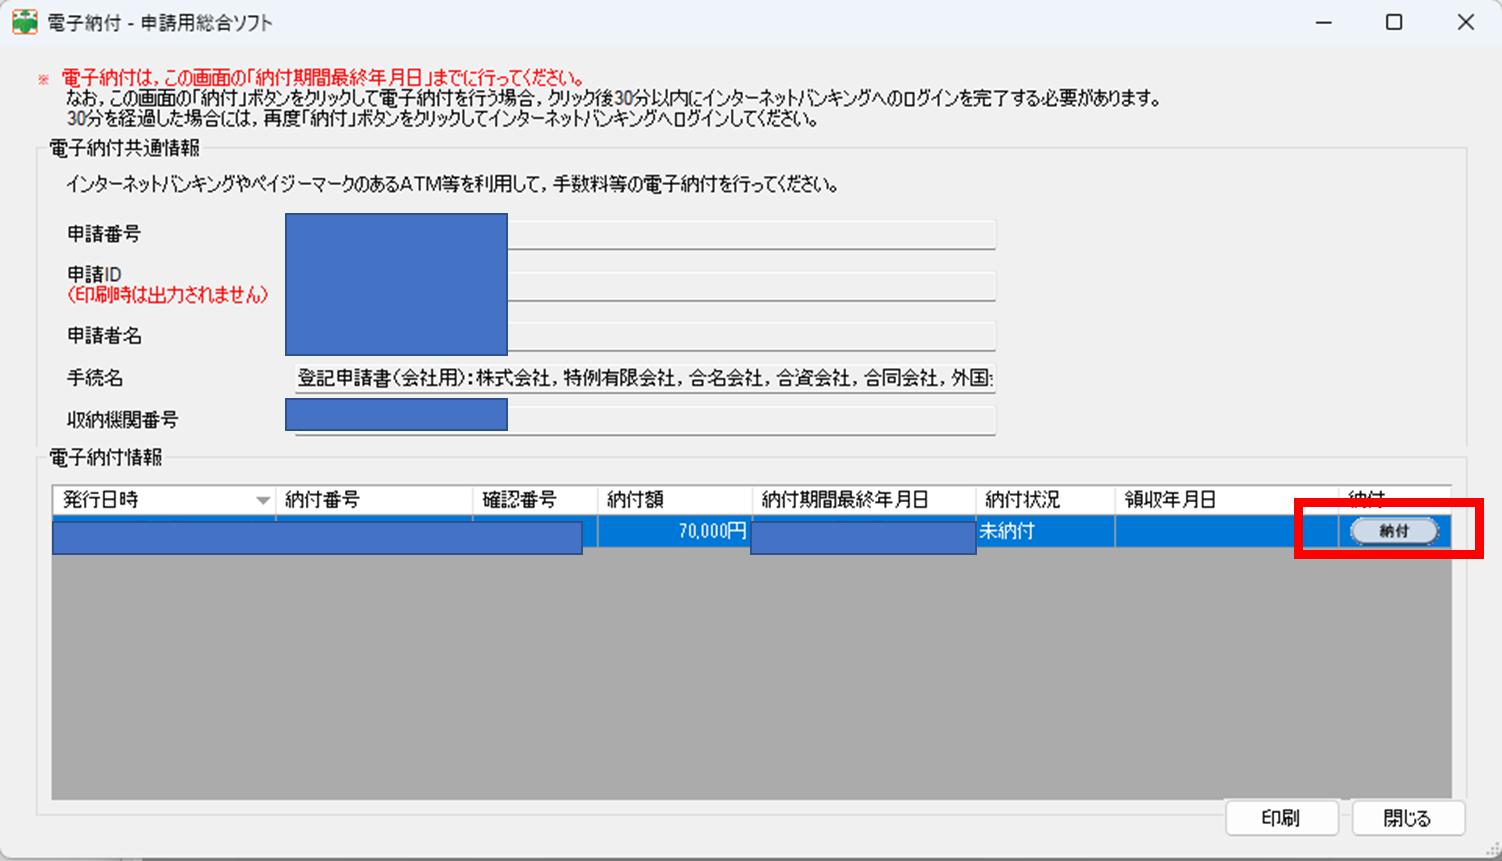Click the 納付期間最終年月日 column header
The image size is (1502, 861).
864,500
